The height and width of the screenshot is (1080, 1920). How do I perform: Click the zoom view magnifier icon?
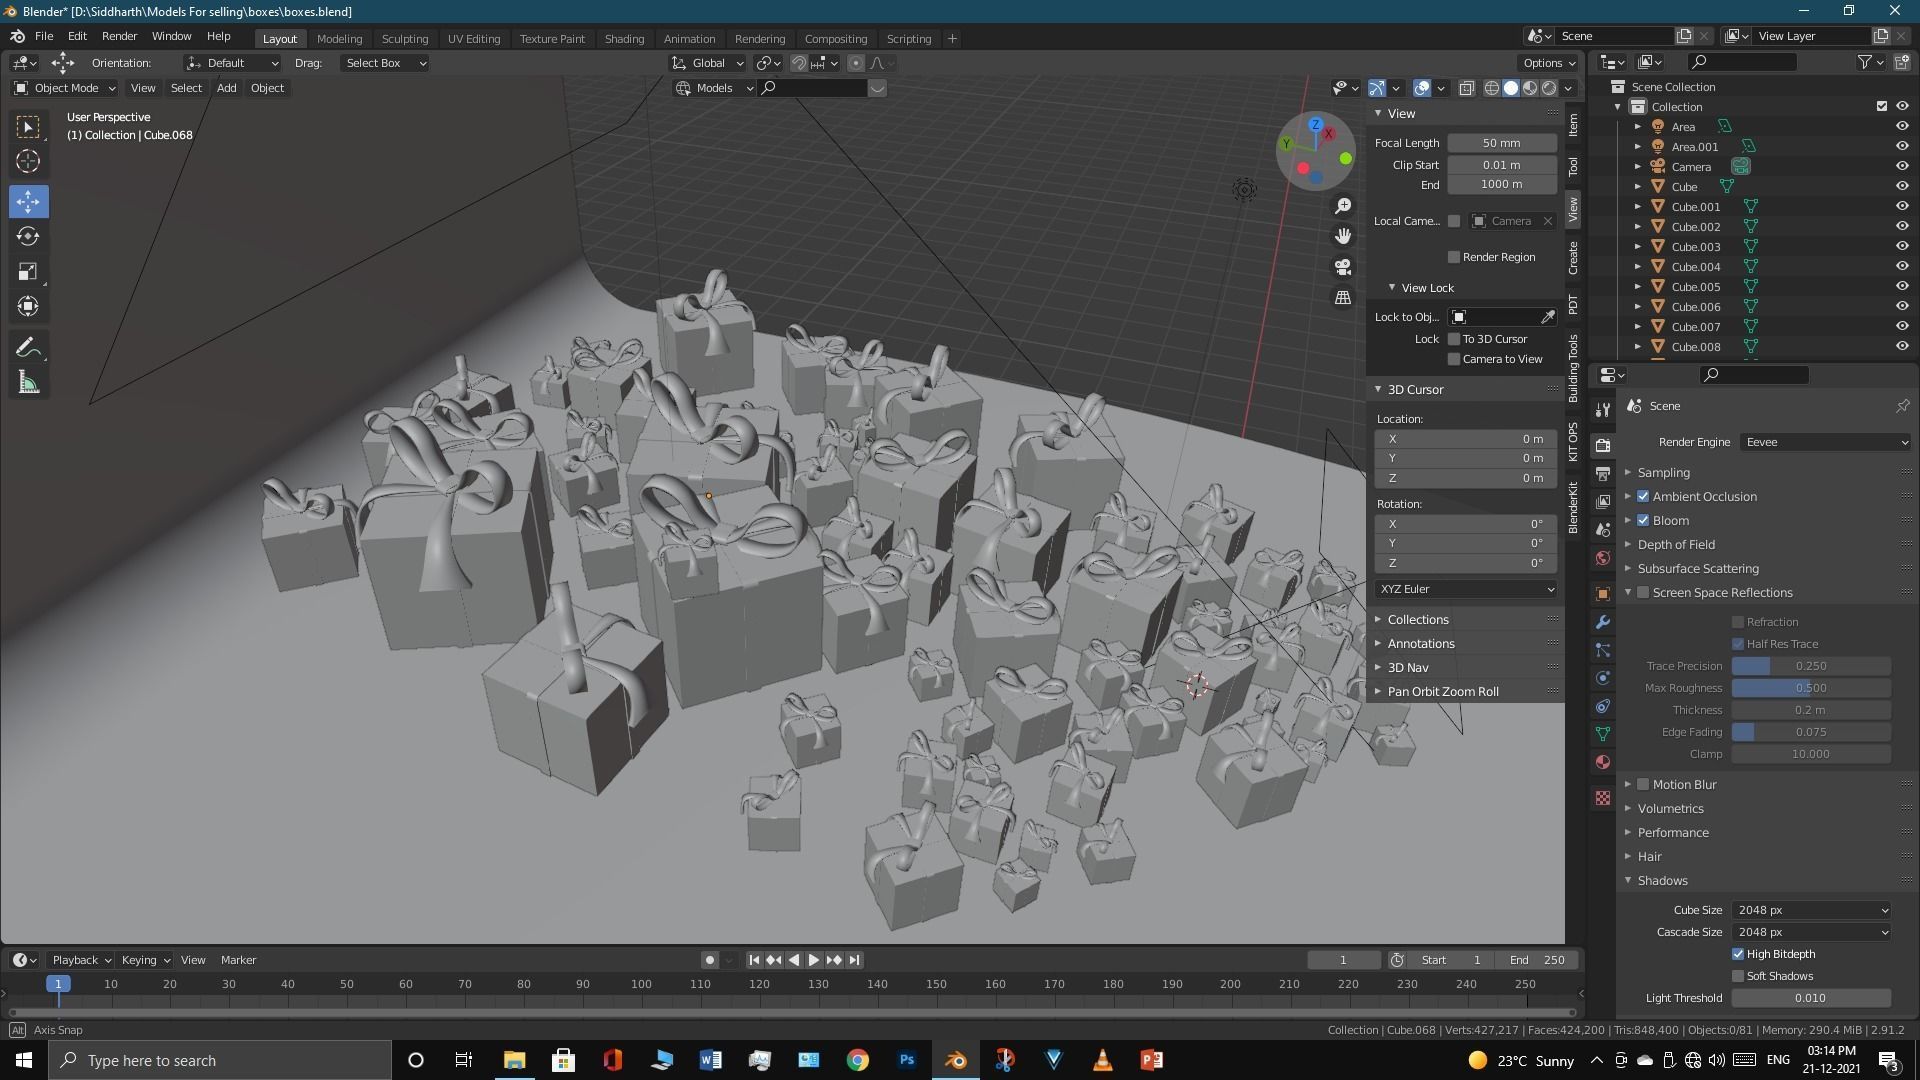[x=1343, y=206]
